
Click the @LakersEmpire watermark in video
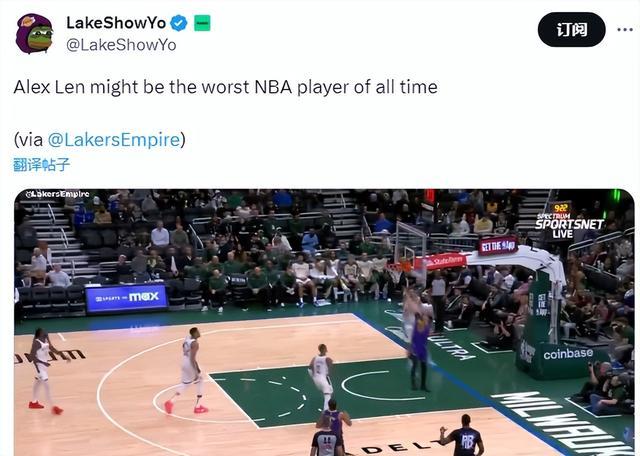(58, 194)
